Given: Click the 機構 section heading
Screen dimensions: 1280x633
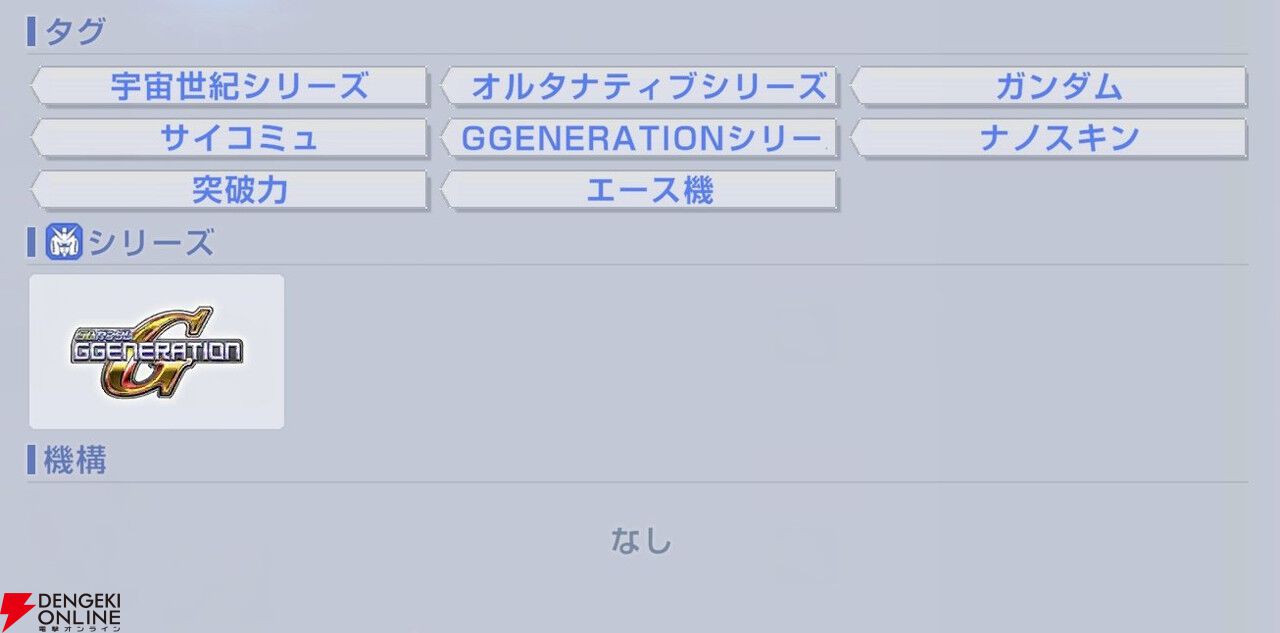Looking at the screenshot, I should point(75,460).
